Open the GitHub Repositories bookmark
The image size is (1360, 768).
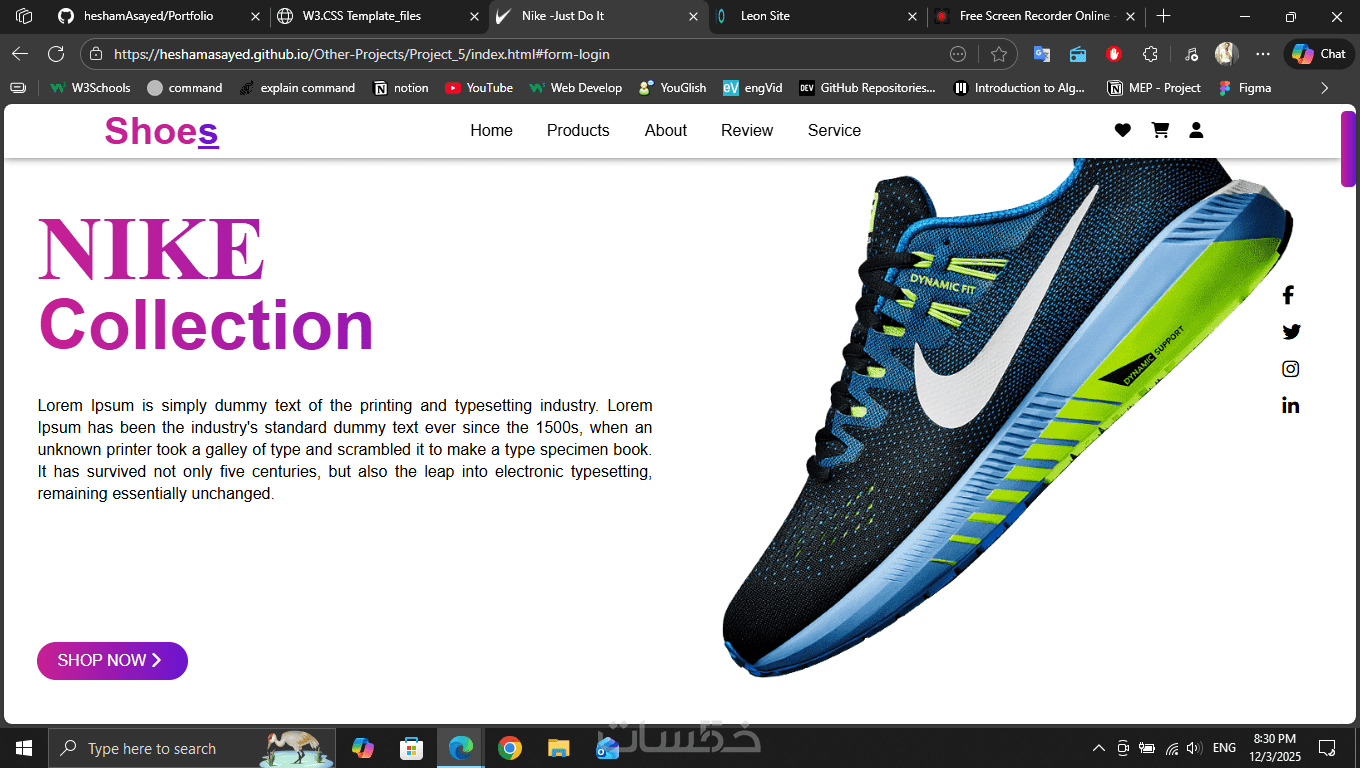click(x=868, y=88)
